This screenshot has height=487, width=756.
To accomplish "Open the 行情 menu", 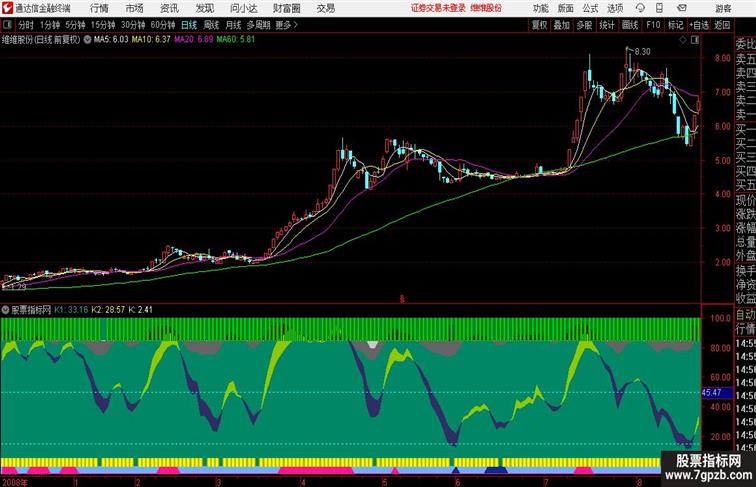I will point(99,8).
